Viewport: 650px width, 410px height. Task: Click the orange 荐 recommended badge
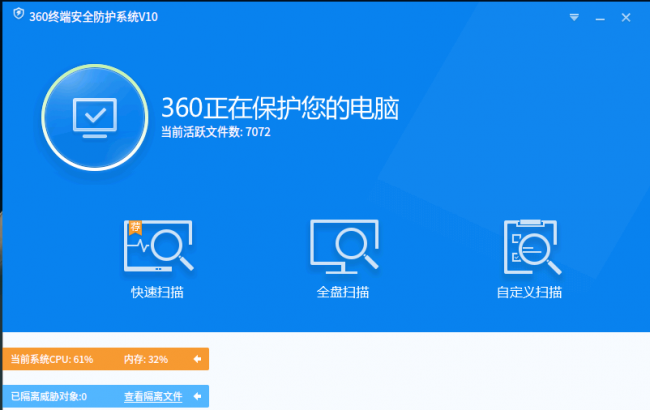pos(135,227)
